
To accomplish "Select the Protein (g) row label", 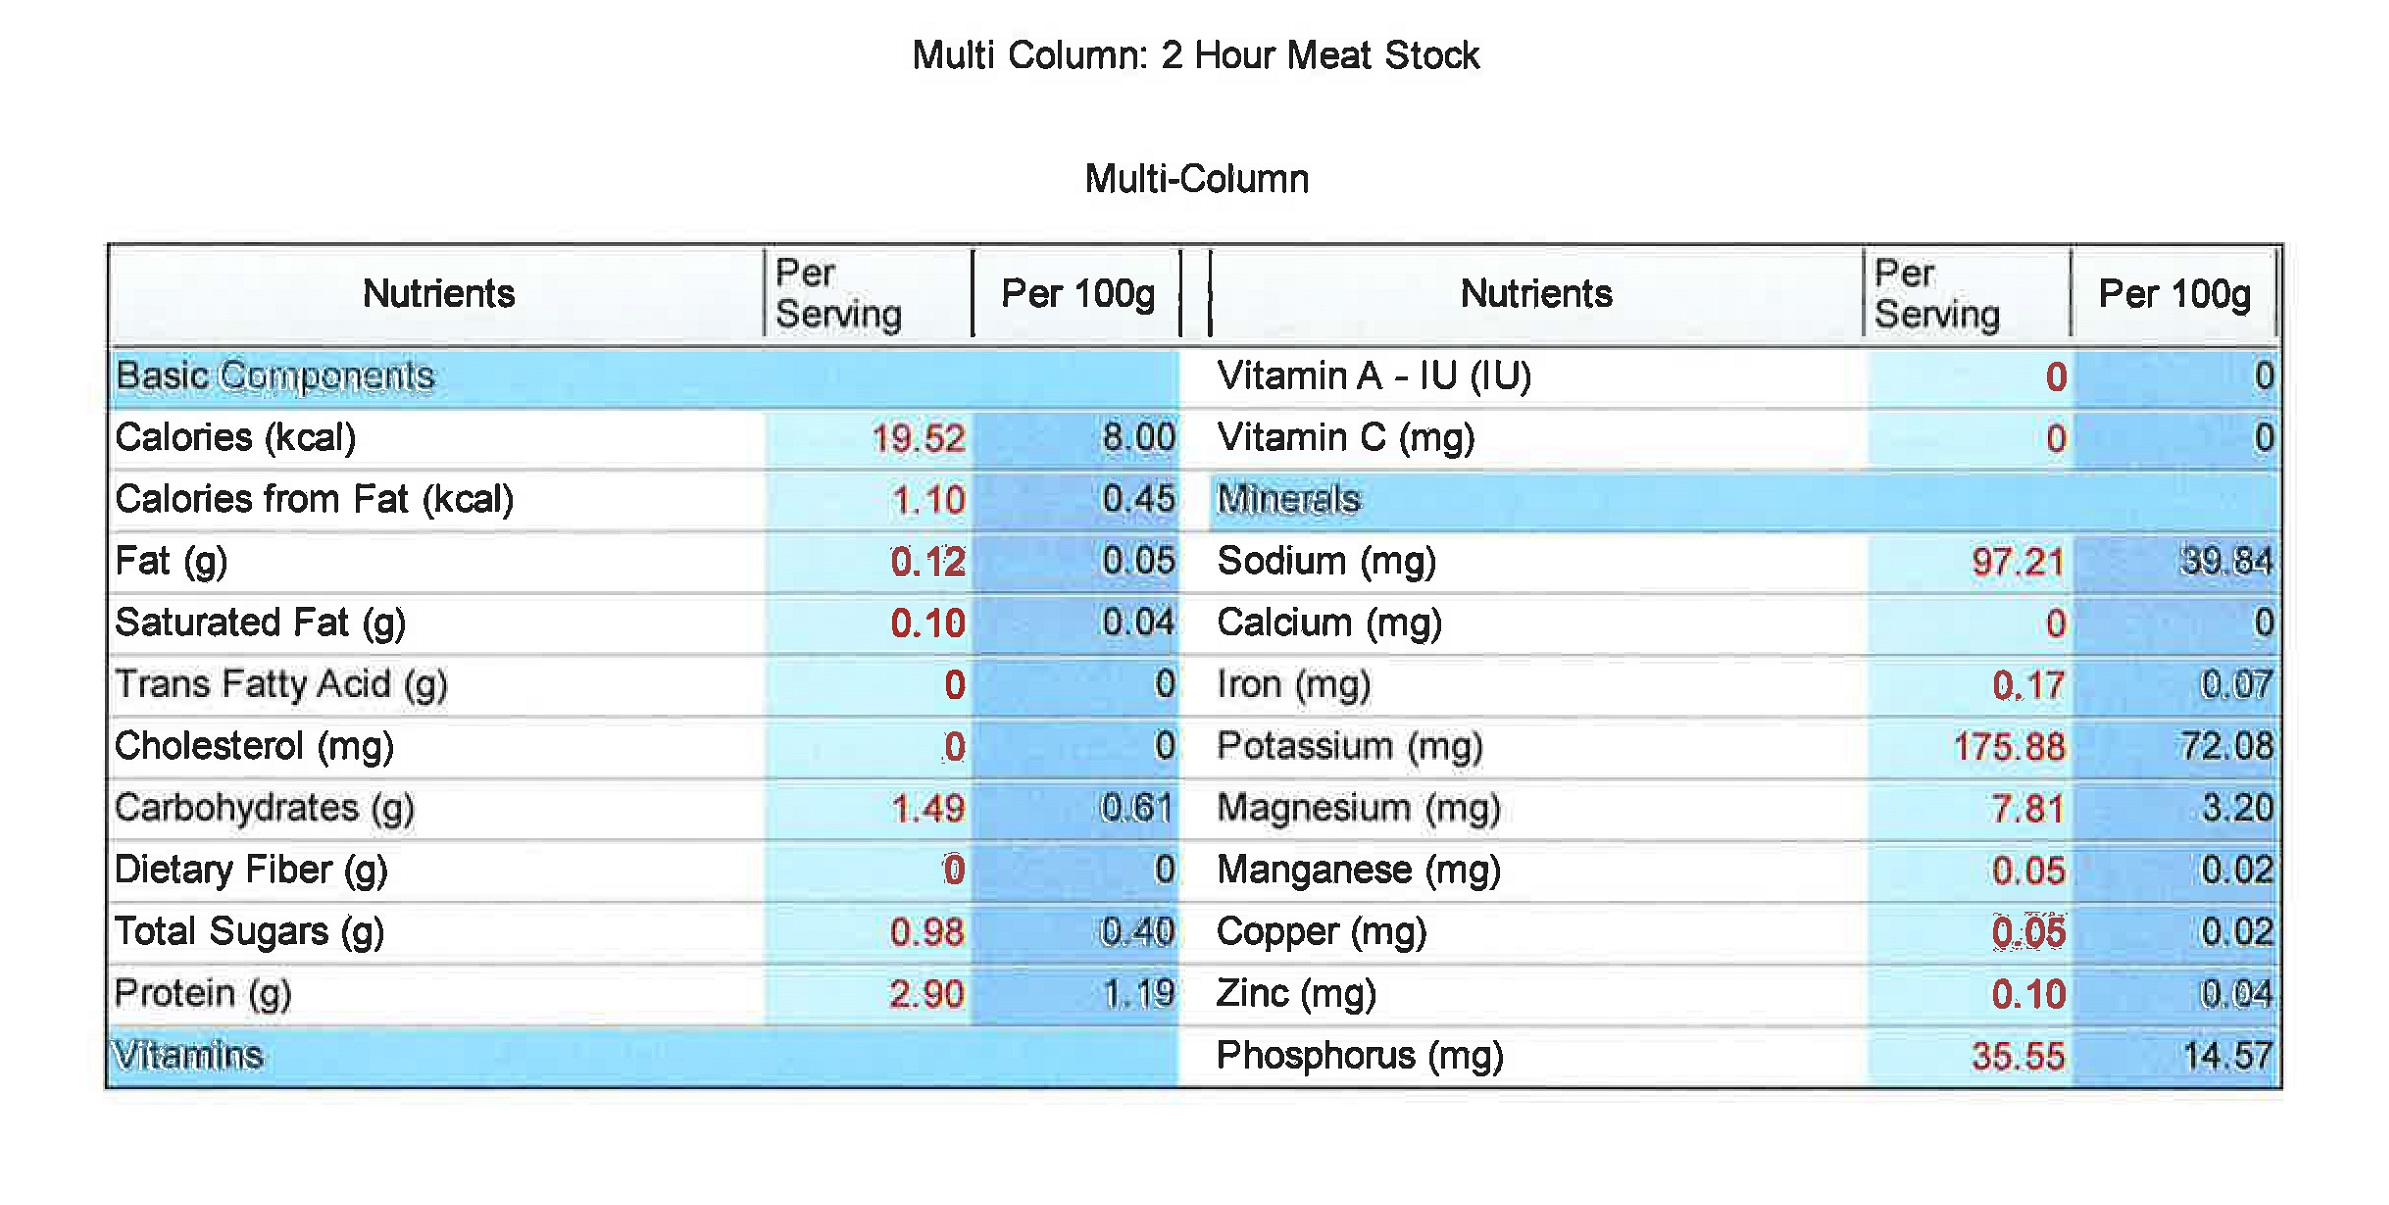I will (x=203, y=994).
